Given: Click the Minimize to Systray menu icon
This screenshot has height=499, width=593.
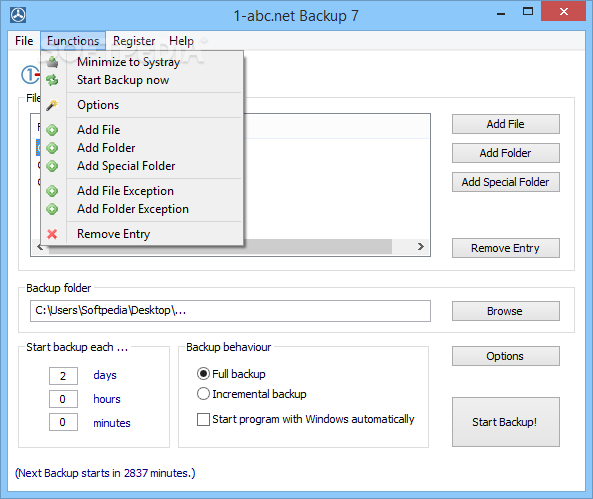Looking at the screenshot, I should (52, 62).
